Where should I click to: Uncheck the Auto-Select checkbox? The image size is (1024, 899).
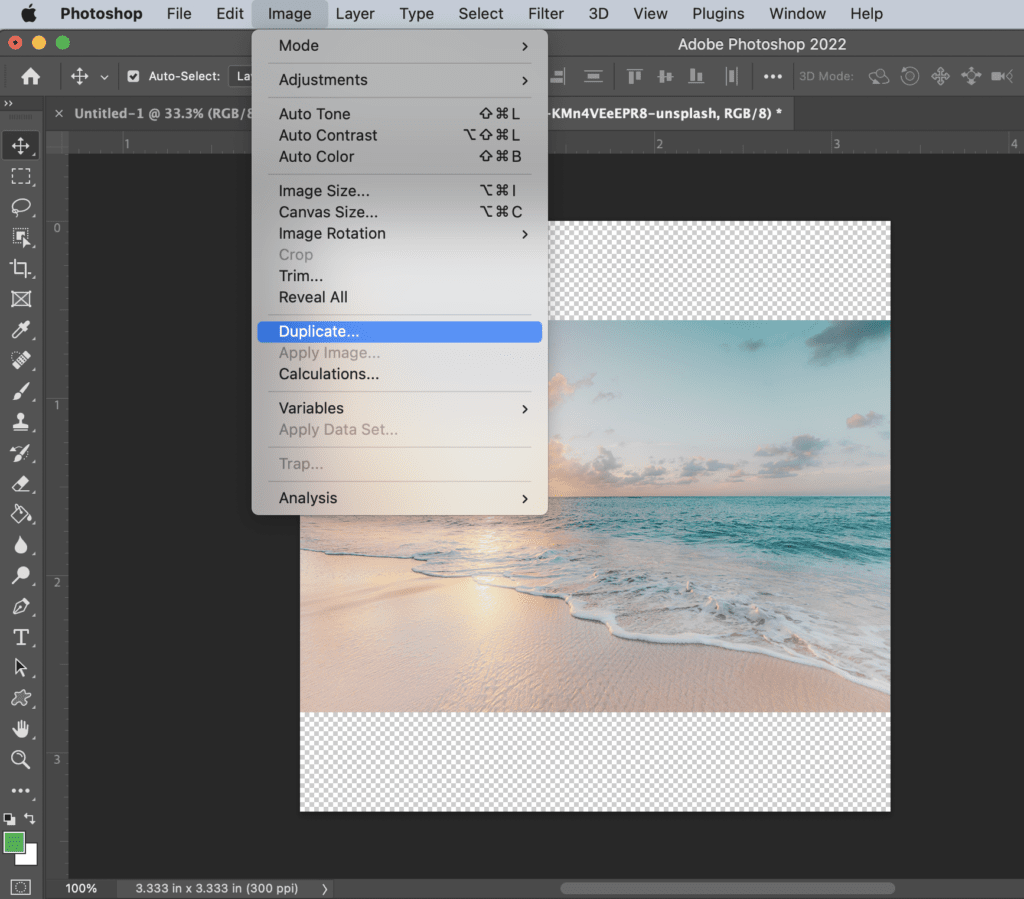click(x=133, y=76)
